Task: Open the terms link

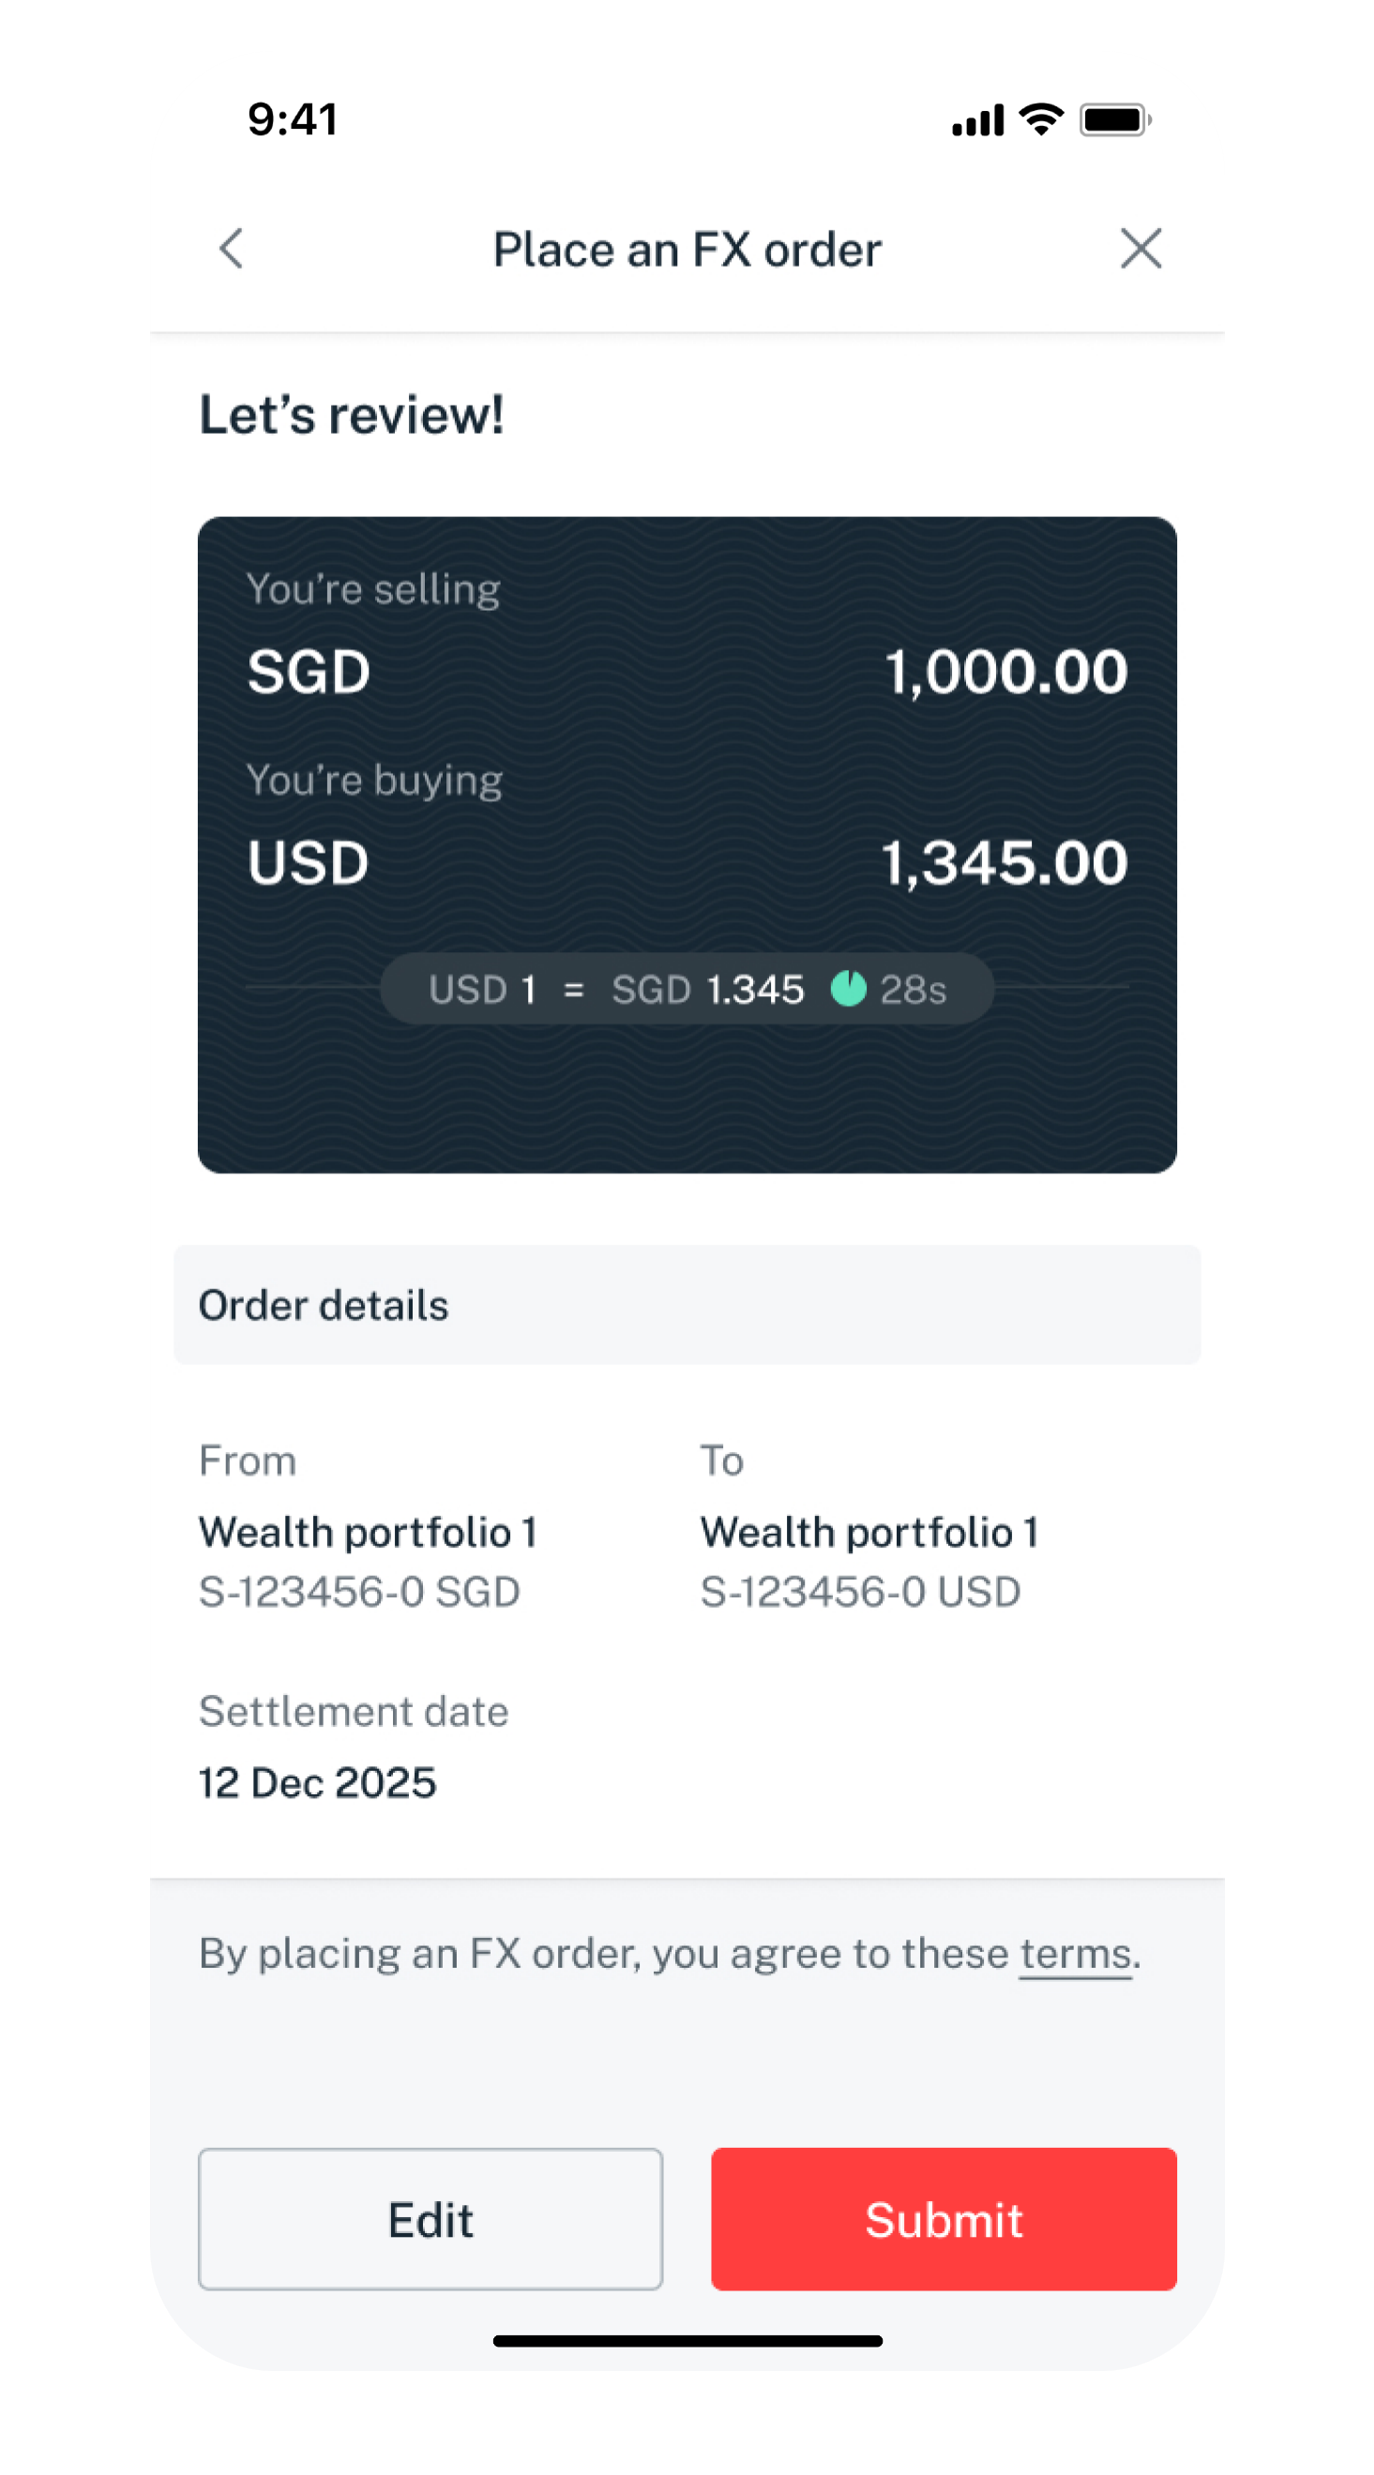Action: 1075,1954
